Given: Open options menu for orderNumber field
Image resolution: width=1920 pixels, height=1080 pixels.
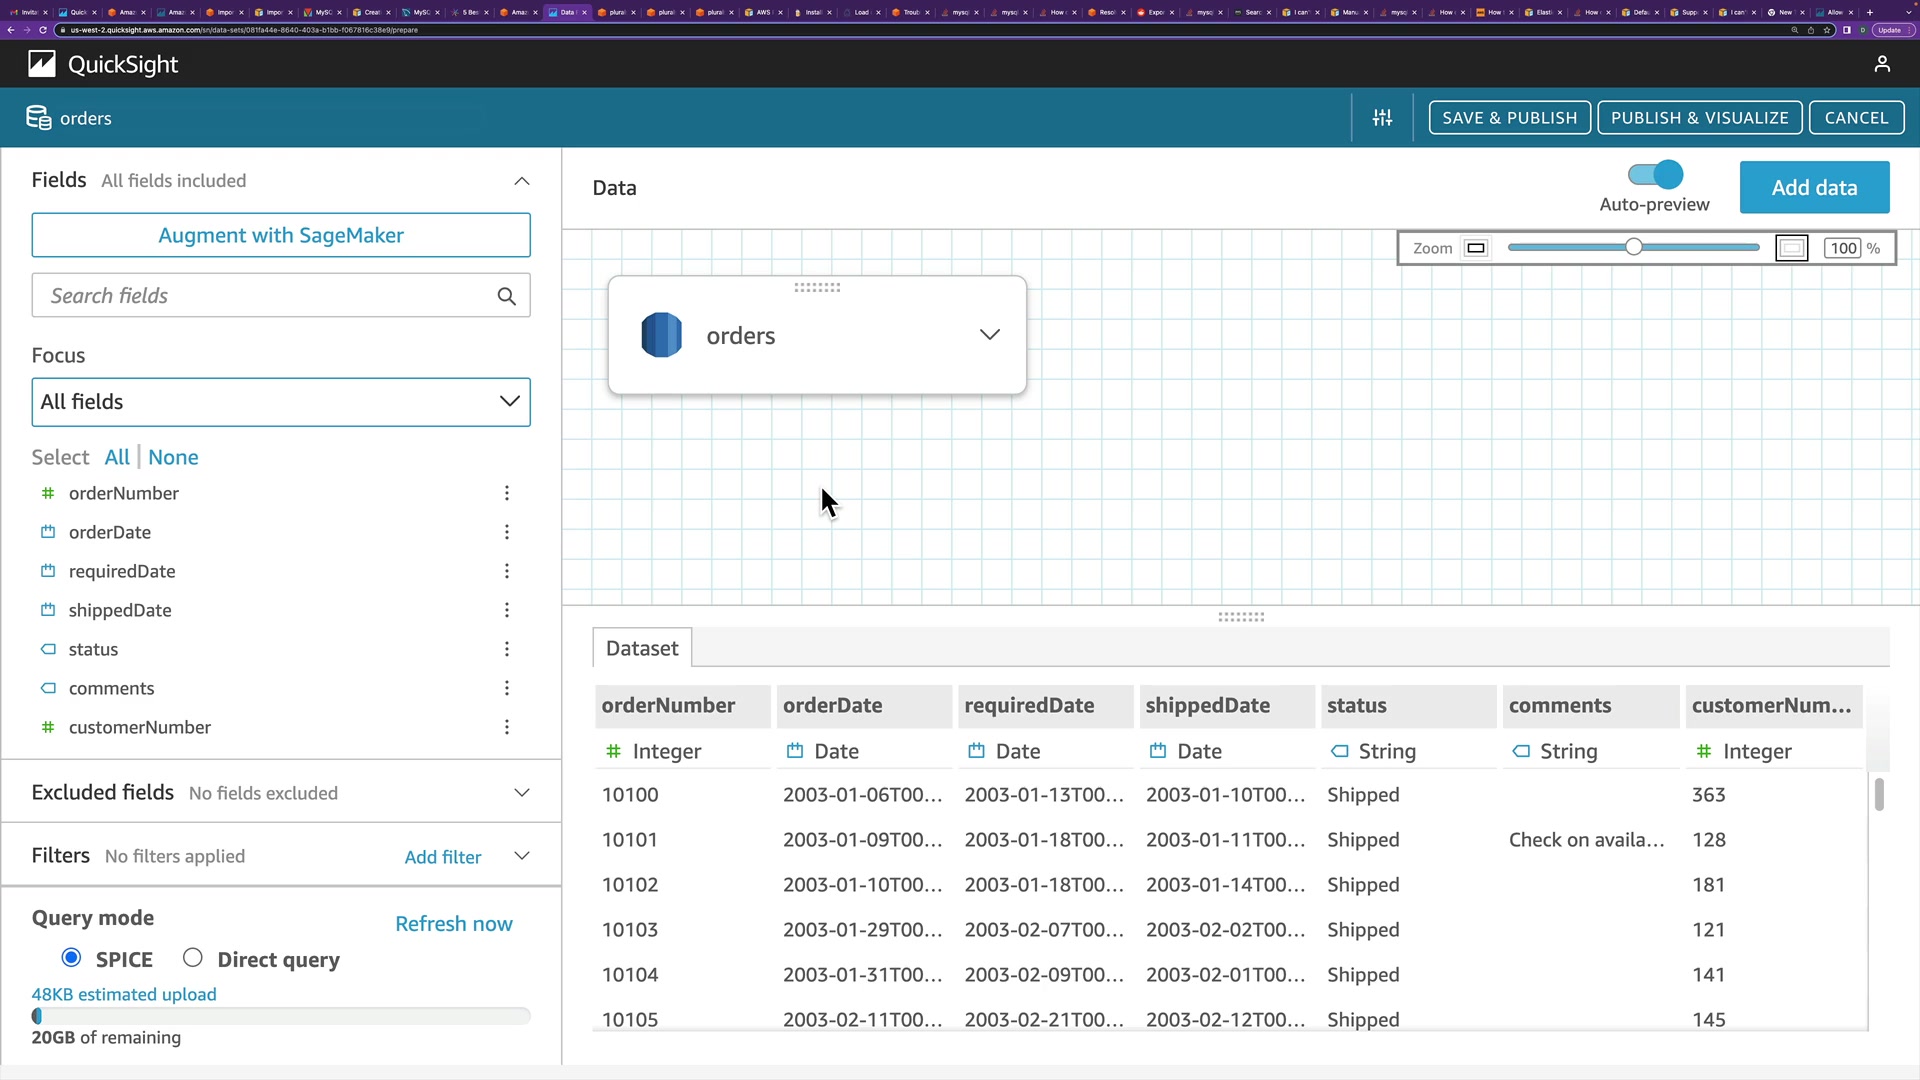Looking at the screenshot, I should [507, 493].
